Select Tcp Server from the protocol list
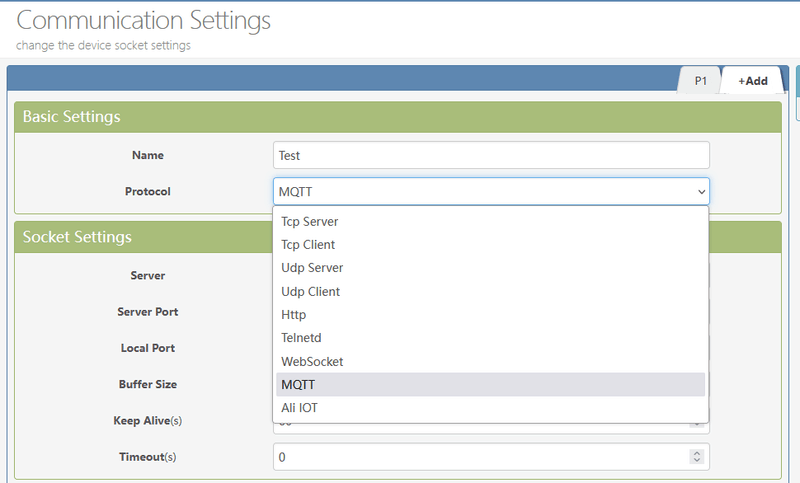Screen dimensions: 800x483 point(310,221)
